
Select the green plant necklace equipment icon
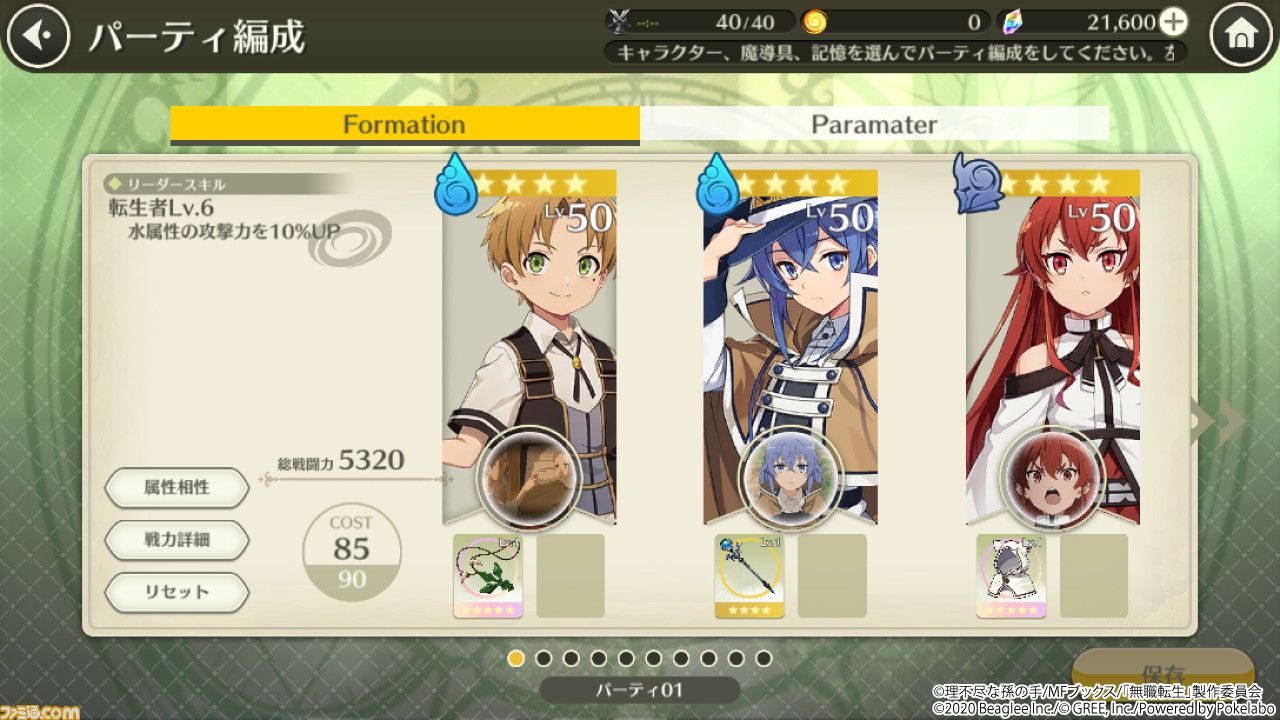pos(488,576)
